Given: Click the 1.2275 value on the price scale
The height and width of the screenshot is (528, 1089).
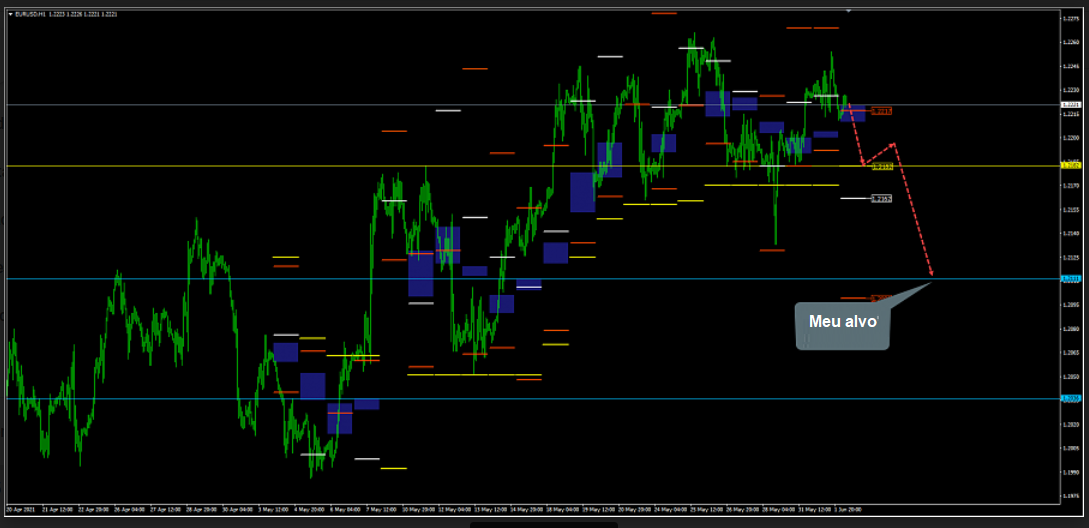Looking at the screenshot, I should [1071, 18].
